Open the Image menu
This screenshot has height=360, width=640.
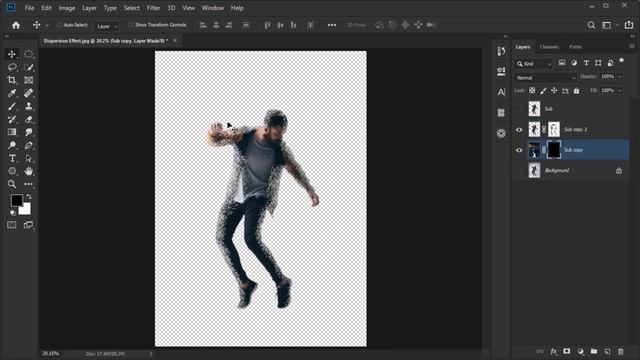[67, 8]
